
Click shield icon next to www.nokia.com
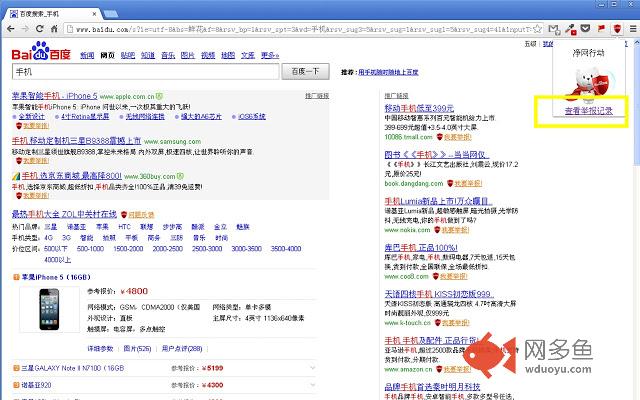[437, 230]
